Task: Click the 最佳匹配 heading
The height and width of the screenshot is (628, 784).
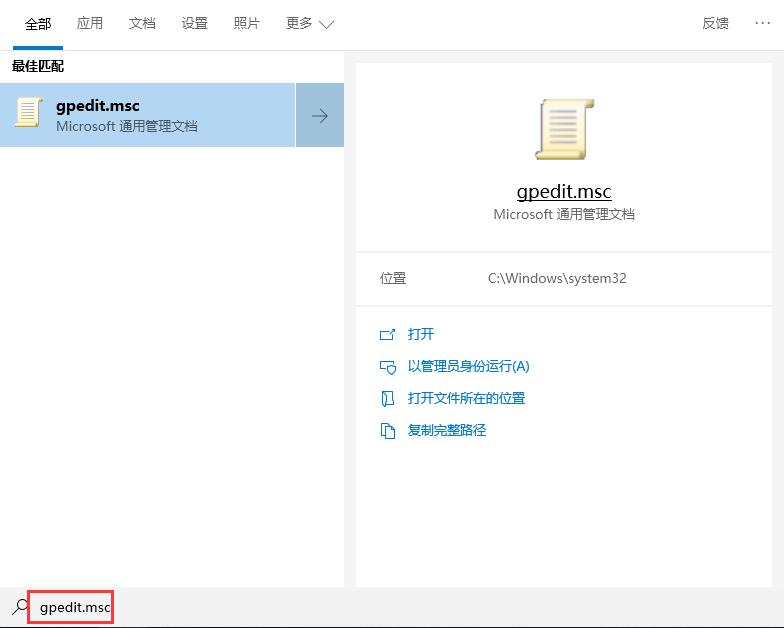Action: [x=38, y=66]
